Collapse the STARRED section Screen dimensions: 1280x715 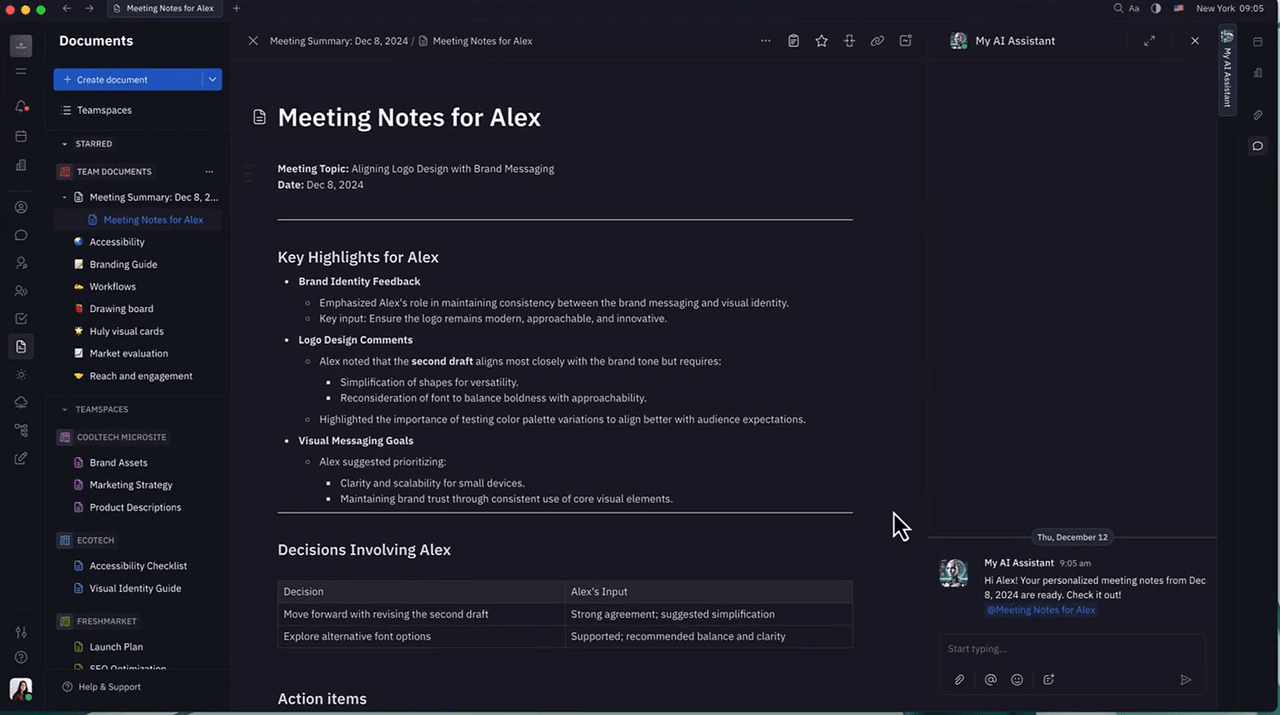[x=65, y=144]
